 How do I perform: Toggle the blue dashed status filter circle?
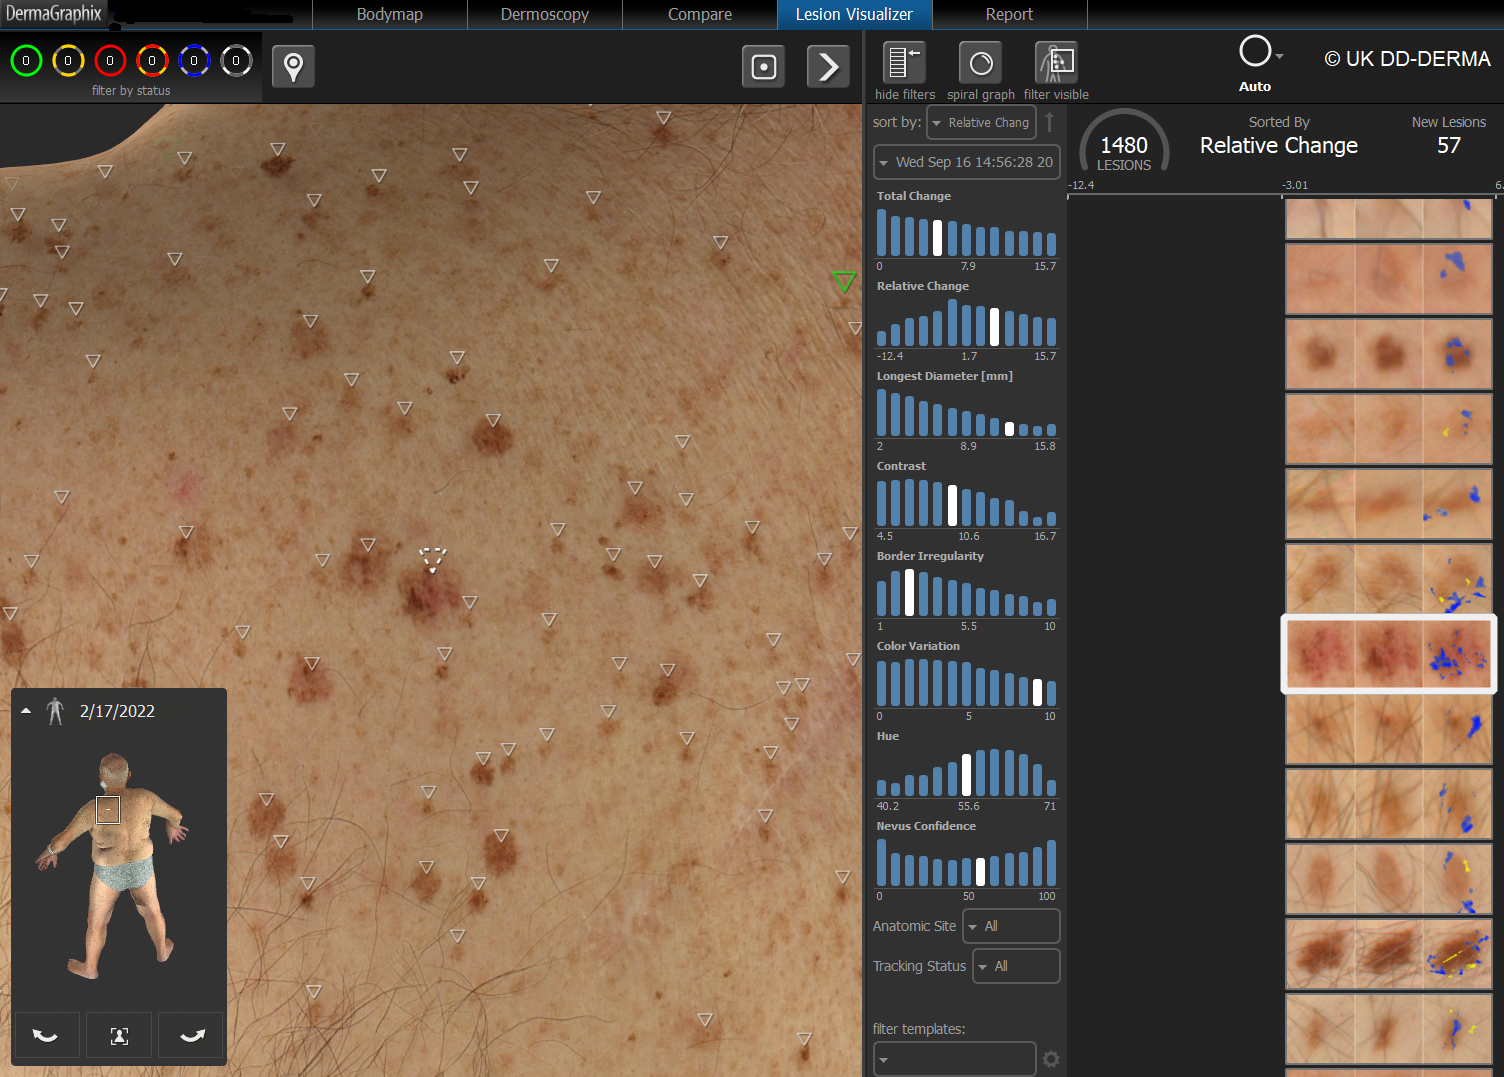tap(194, 61)
